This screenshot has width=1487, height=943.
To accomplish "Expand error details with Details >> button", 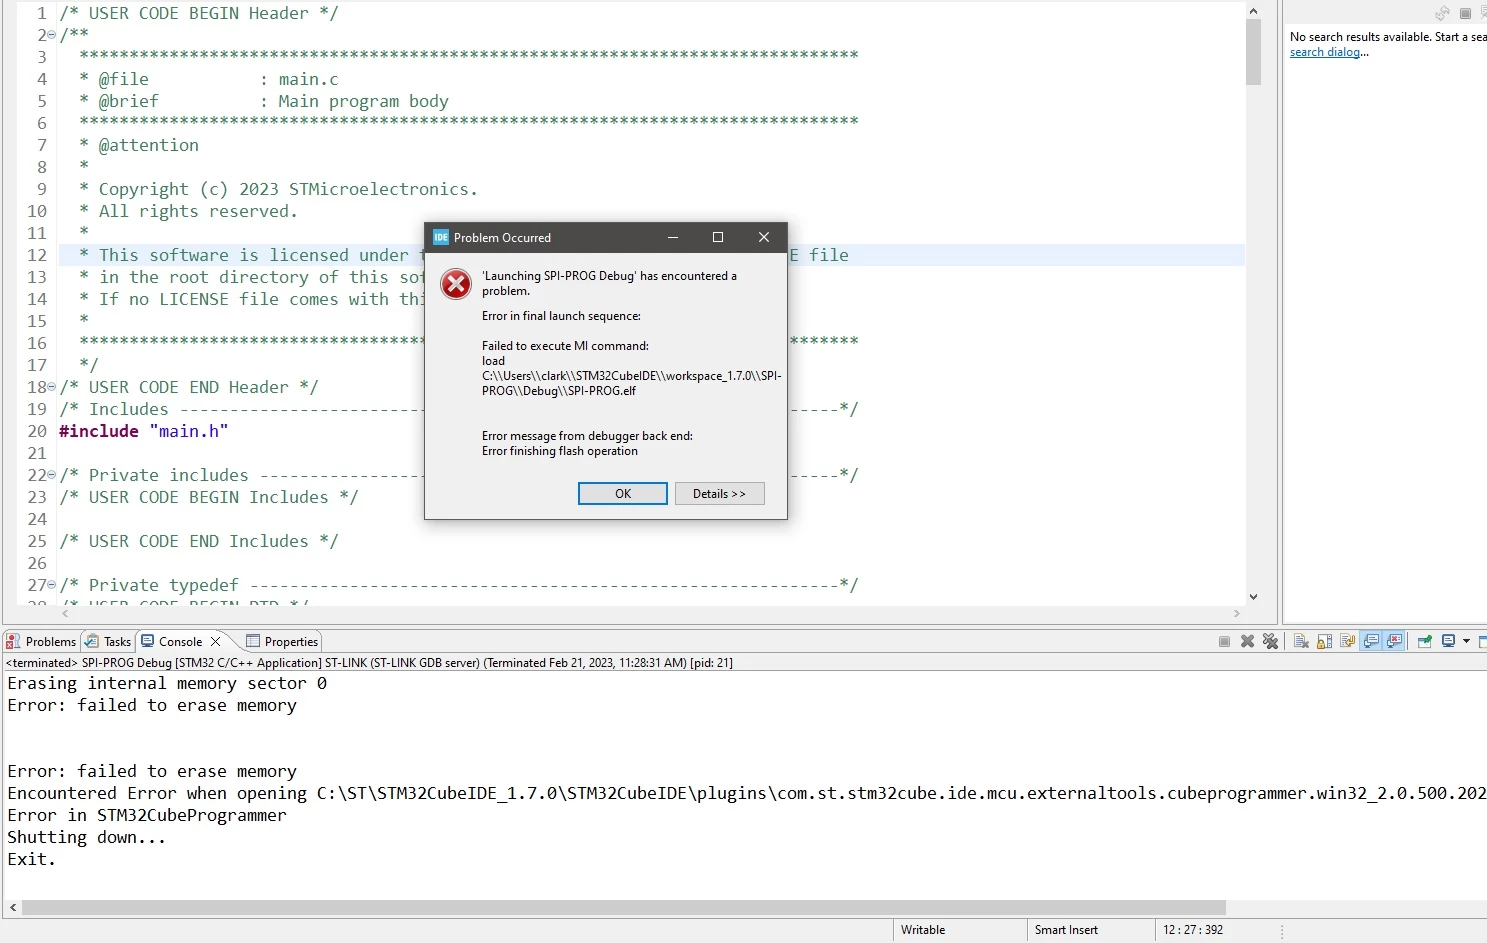I will point(720,494).
